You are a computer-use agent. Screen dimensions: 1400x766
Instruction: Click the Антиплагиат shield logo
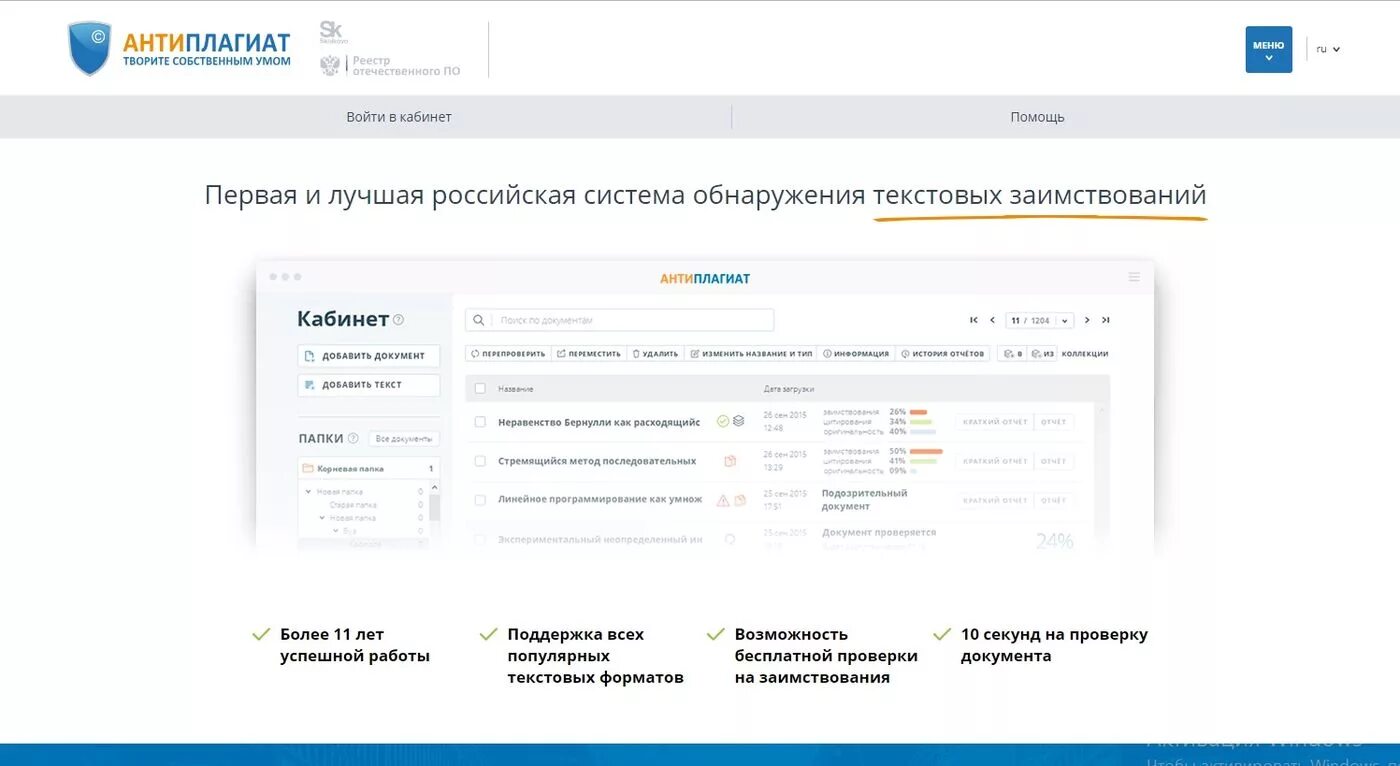[89, 49]
